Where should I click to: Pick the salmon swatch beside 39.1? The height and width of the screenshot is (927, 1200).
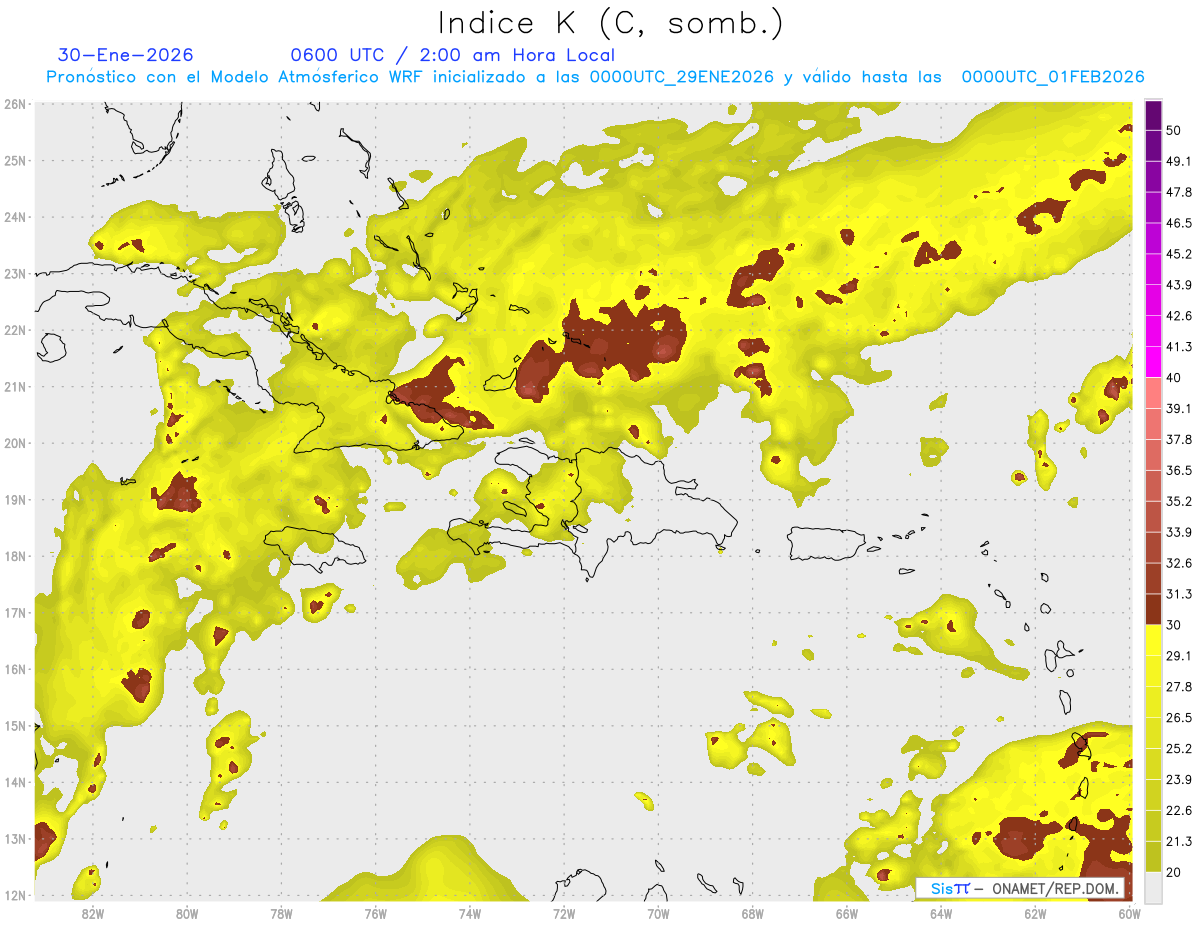1153,393
